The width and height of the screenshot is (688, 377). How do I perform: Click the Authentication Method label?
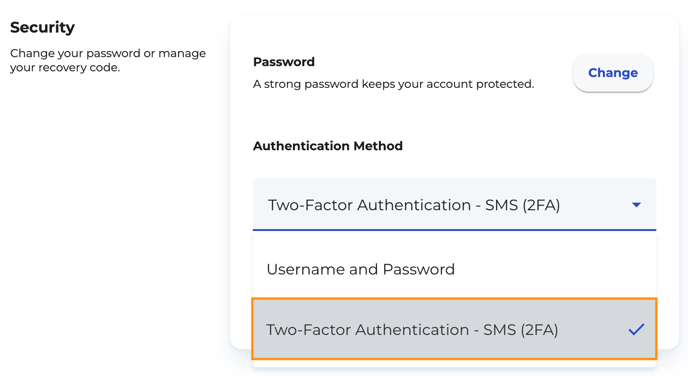tap(328, 146)
